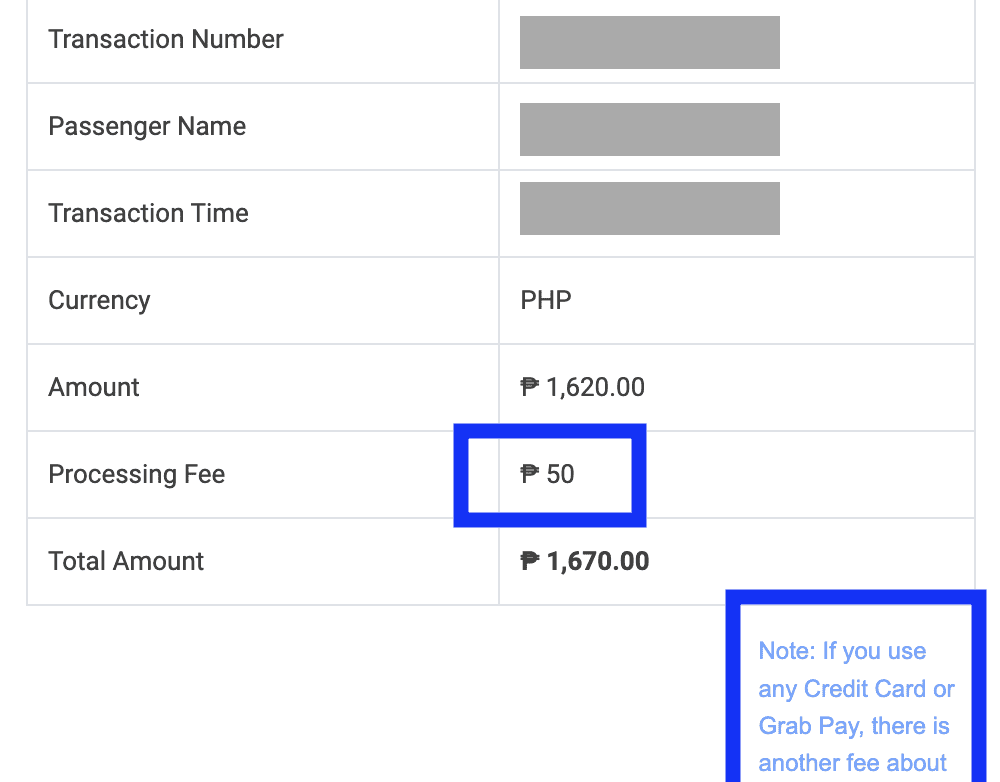Click the "Grab Pay, there is" note line
This screenshot has height=782, width=1000.
(x=854, y=727)
